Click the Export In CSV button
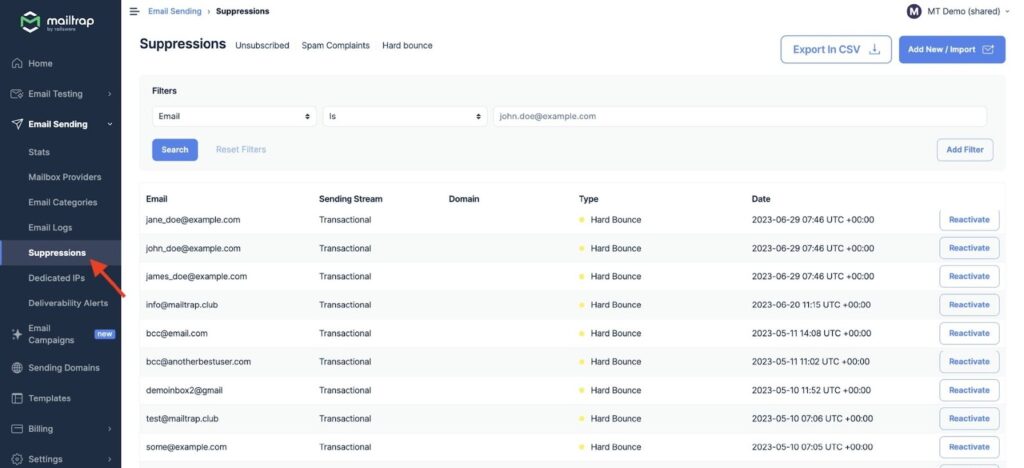Screen dimensions: 1024x468 click(x=835, y=49)
